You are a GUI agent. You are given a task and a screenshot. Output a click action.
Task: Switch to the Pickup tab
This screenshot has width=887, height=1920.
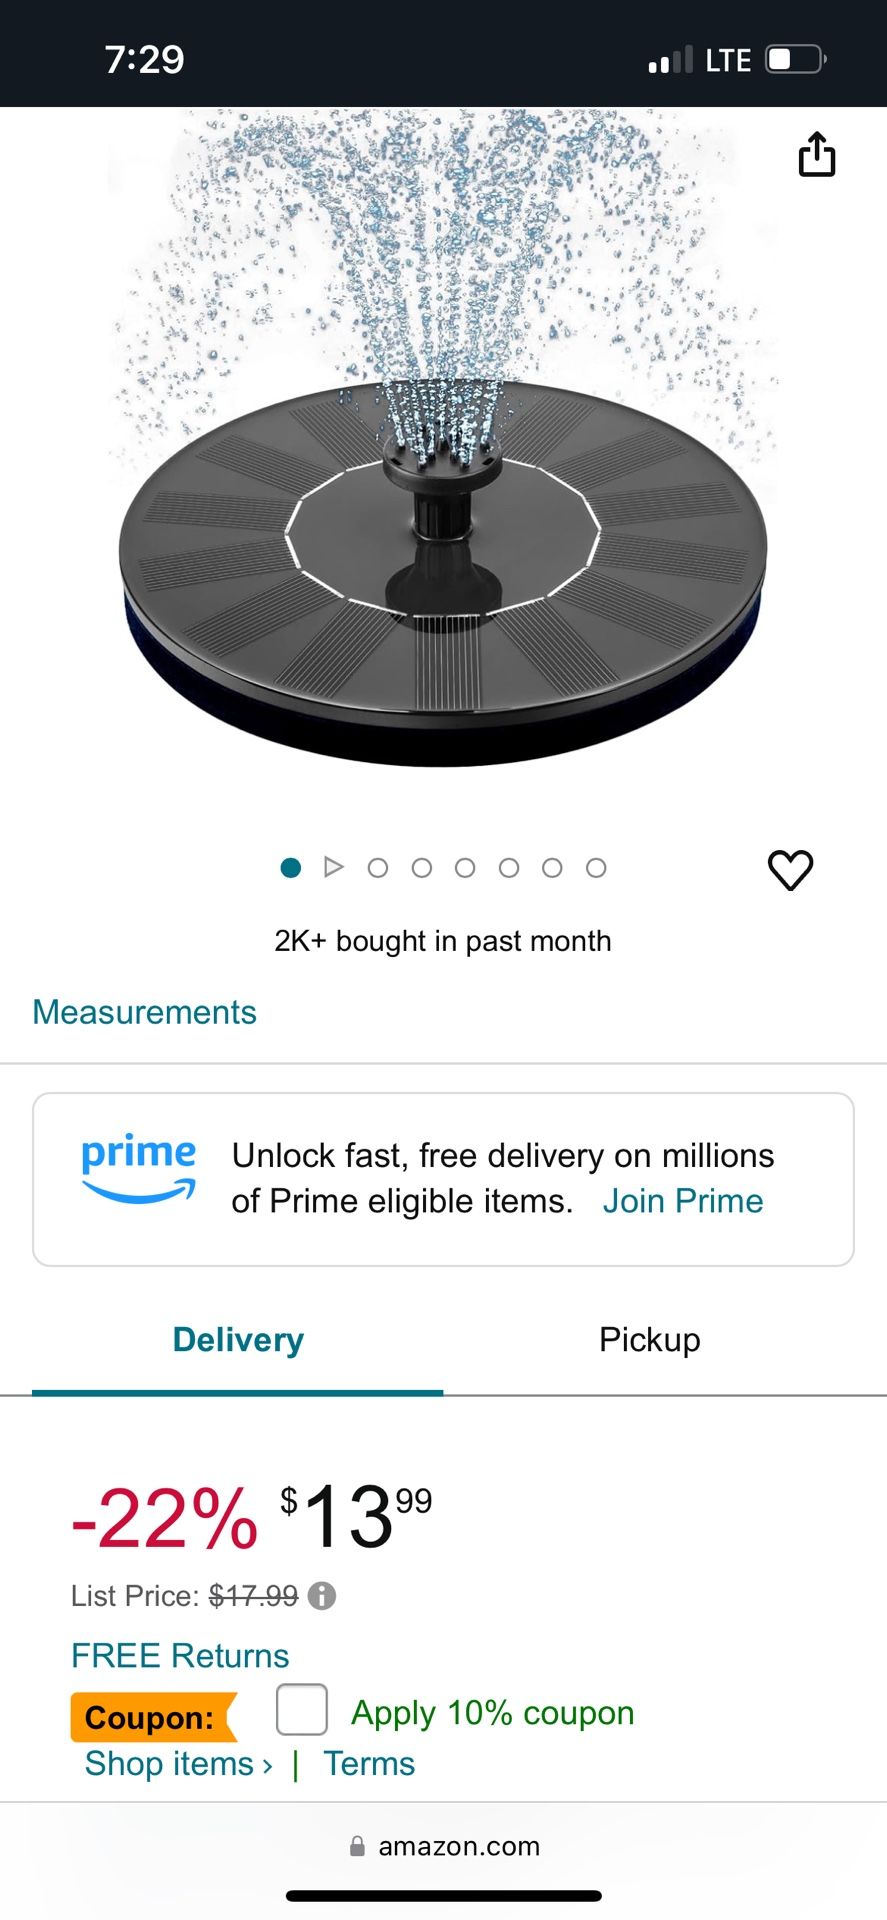click(x=649, y=1340)
